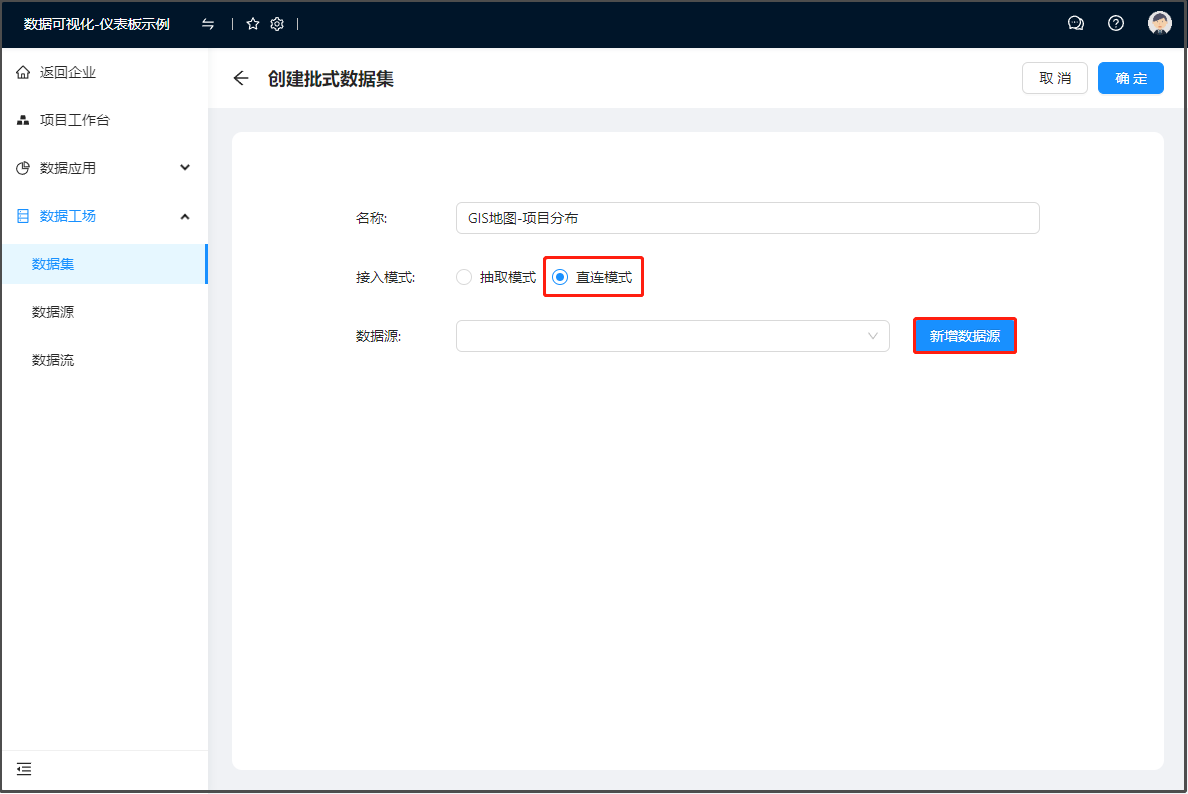
Task: Select the 直连模式 radio button
Action: 560,277
